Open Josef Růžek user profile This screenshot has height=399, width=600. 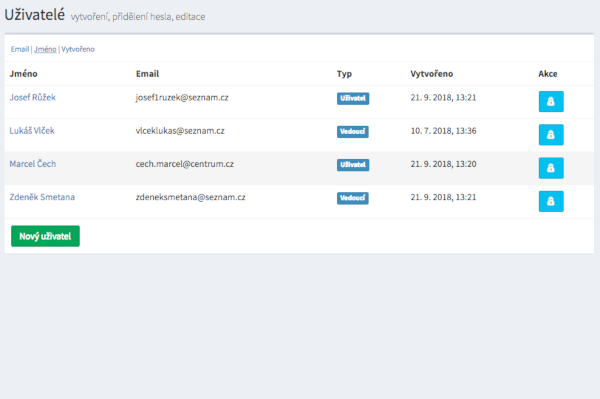click(x=33, y=98)
